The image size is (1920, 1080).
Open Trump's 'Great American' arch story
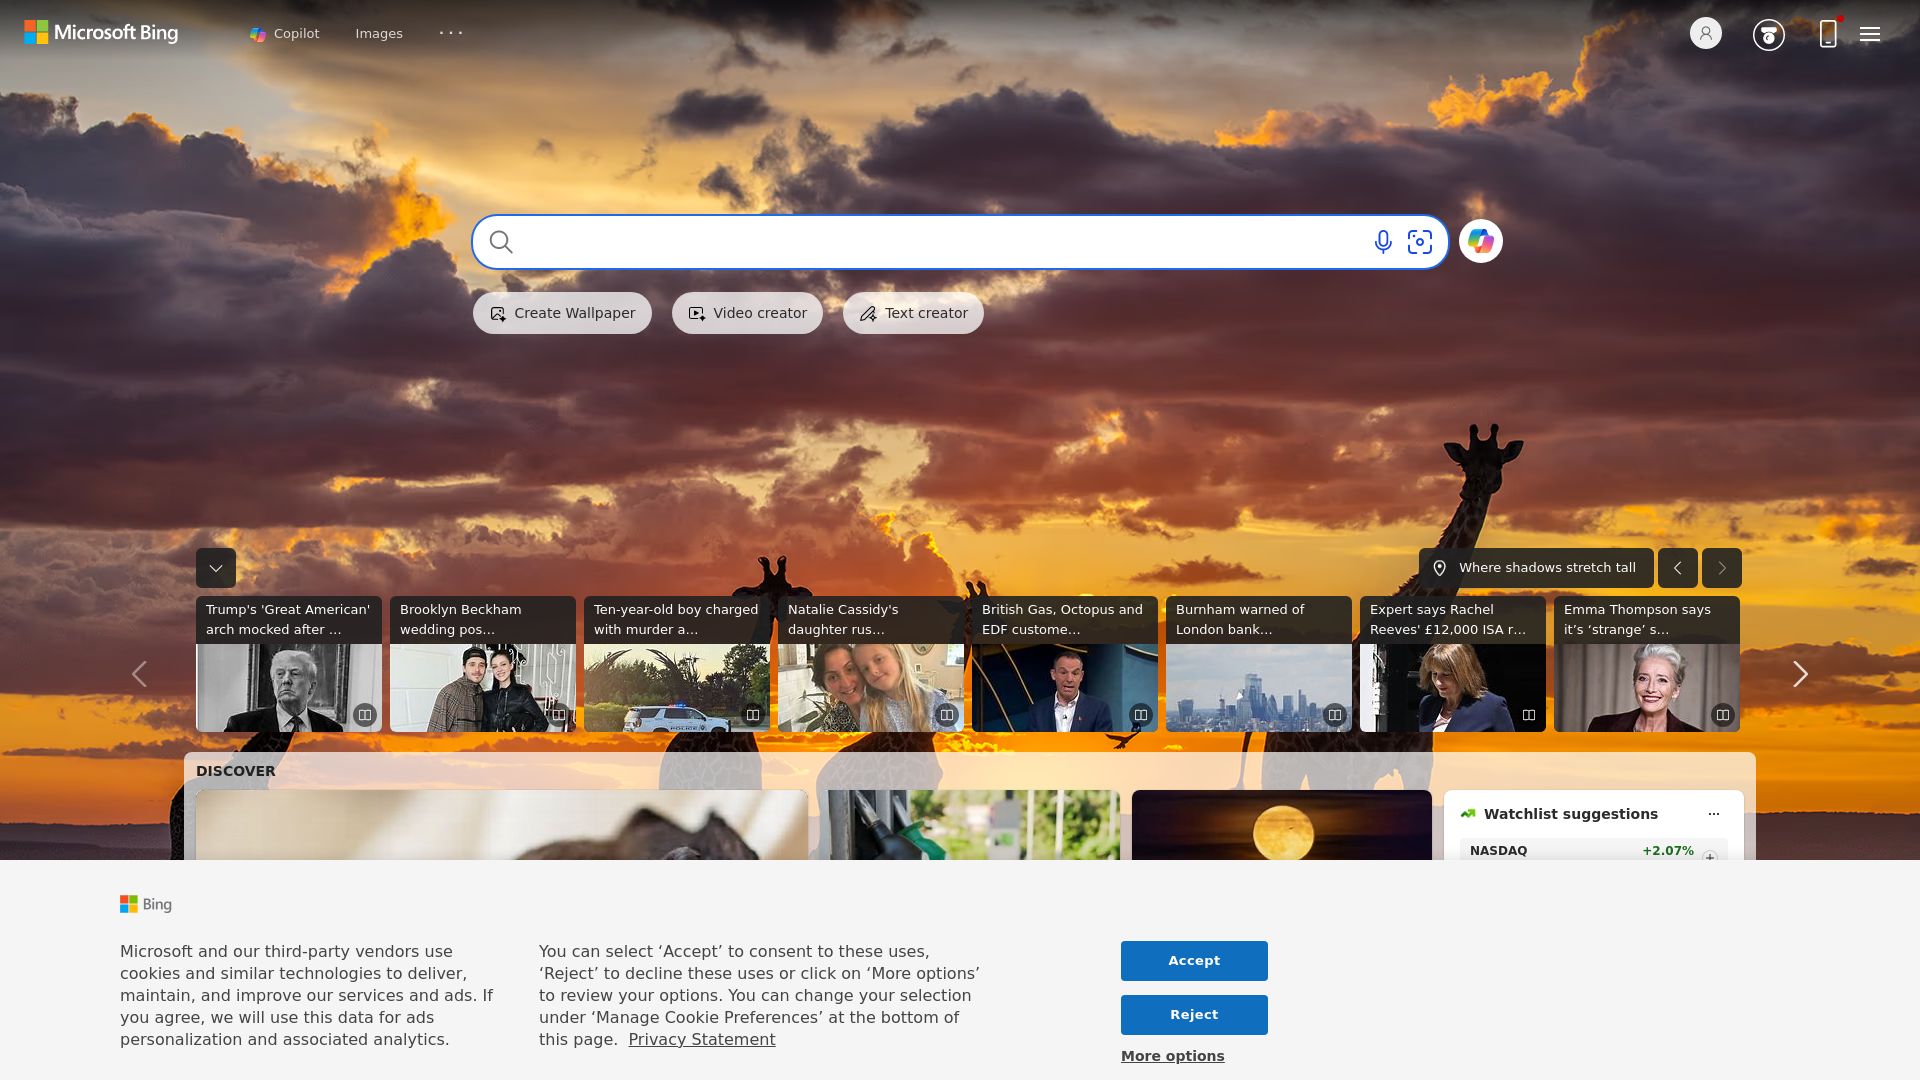click(x=289, y=664)
